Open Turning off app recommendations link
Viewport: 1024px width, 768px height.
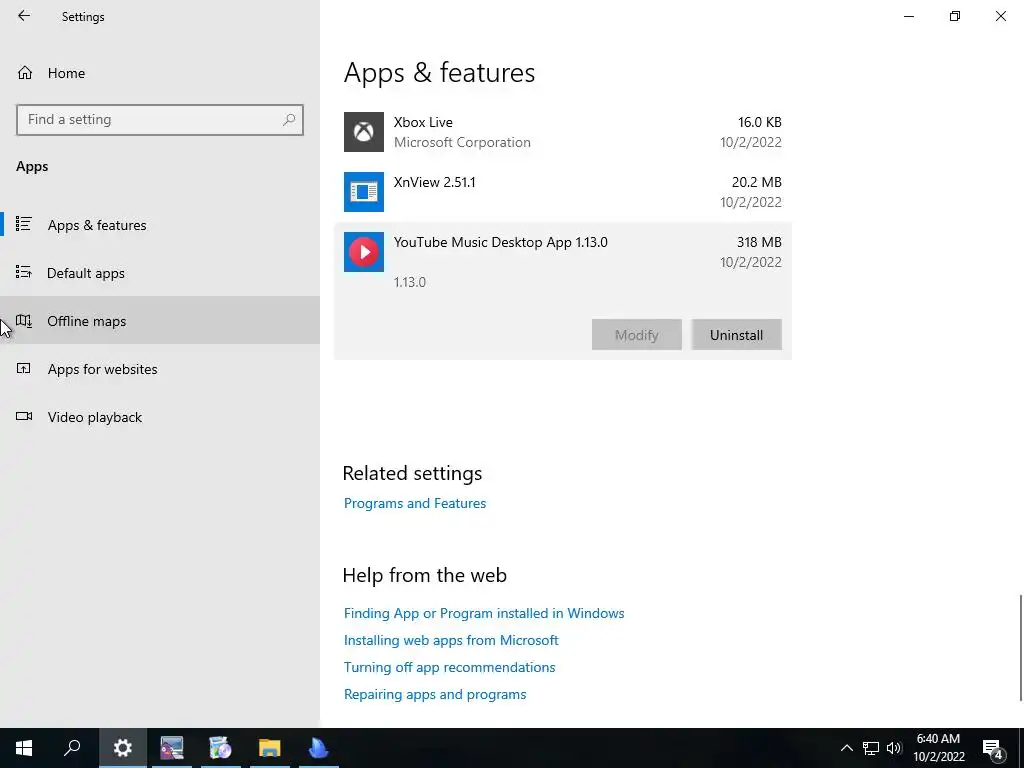pos(449,667)
